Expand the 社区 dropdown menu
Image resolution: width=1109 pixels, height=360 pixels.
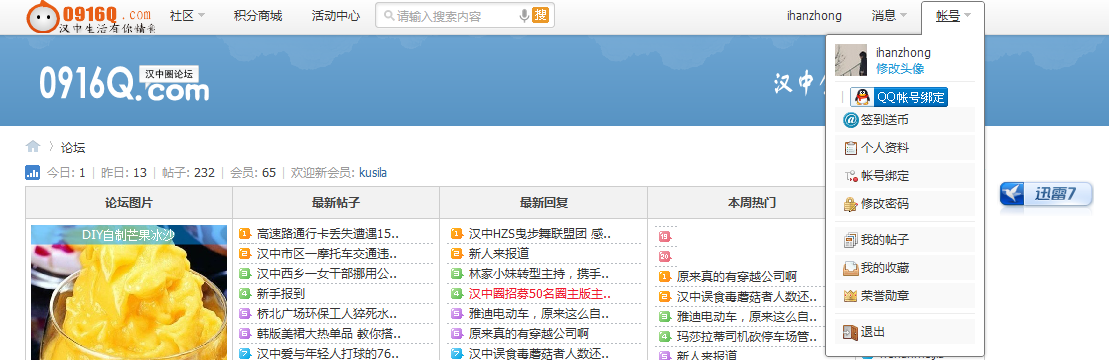[187, 16]
